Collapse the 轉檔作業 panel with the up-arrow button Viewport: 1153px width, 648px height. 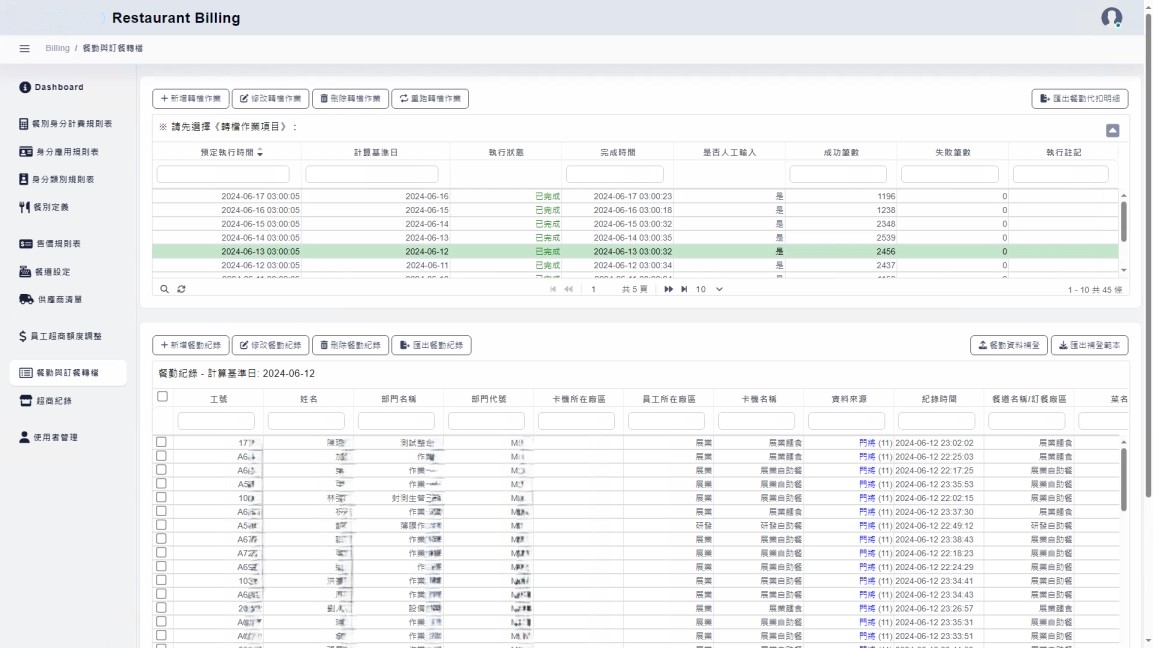1112,130
